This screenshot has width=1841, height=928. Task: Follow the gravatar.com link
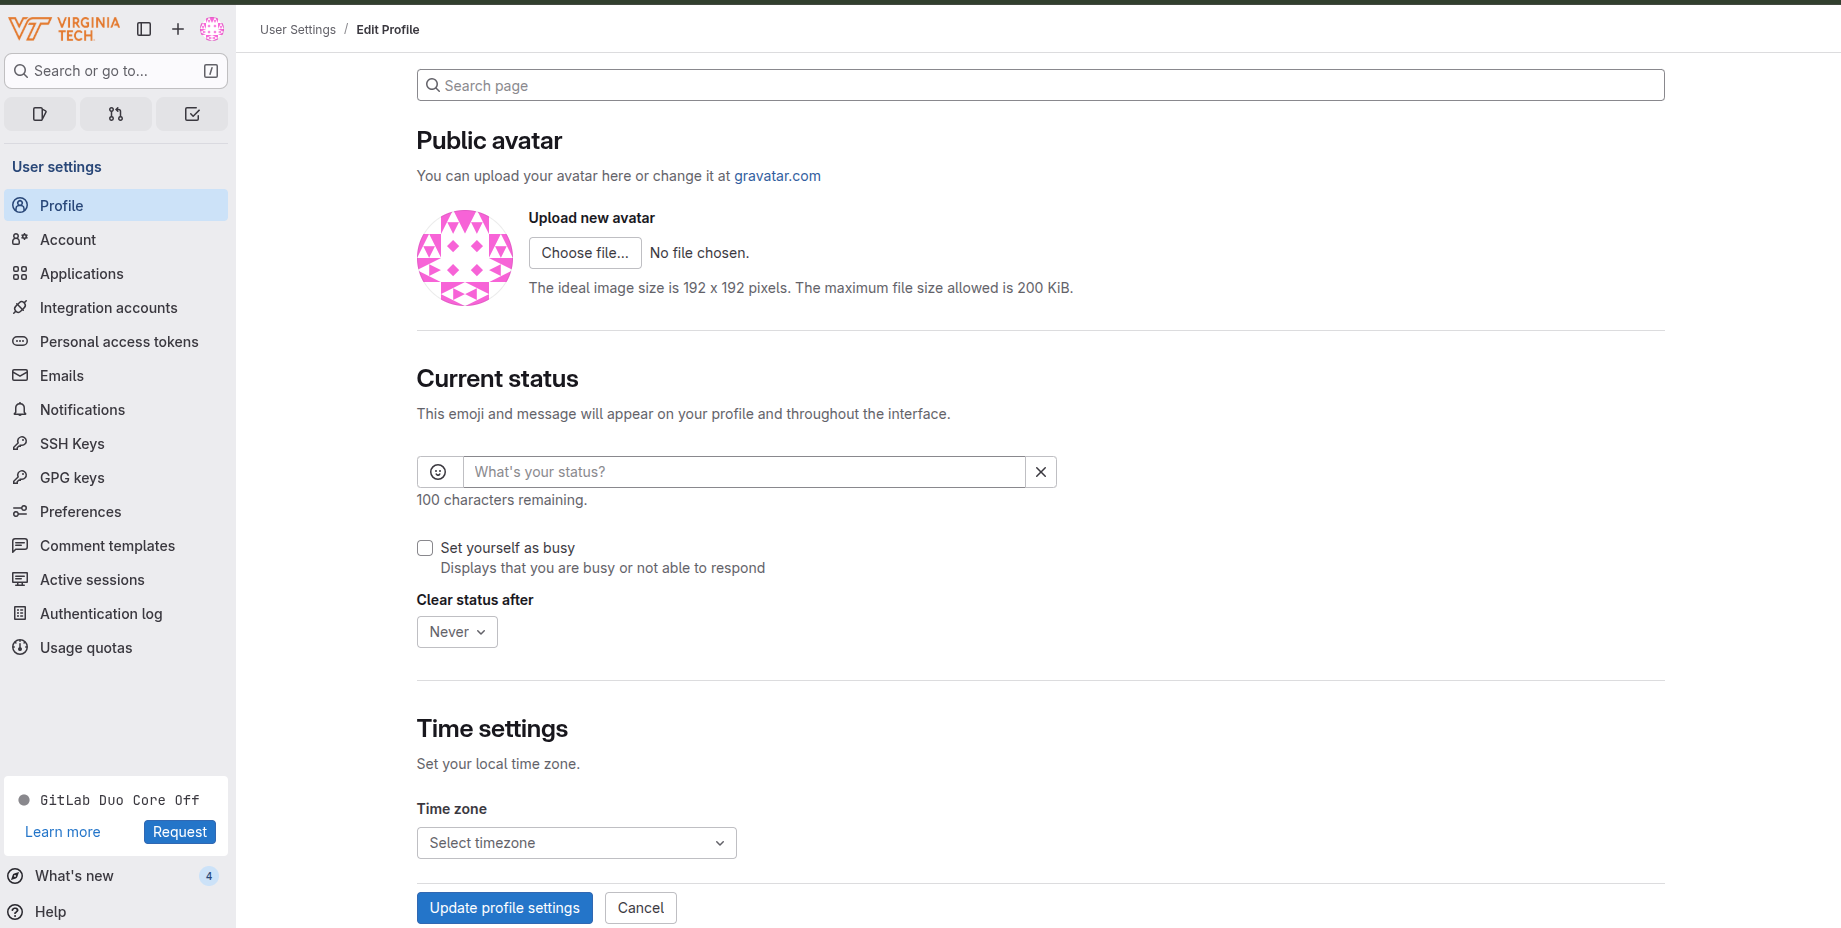point(777,176)
